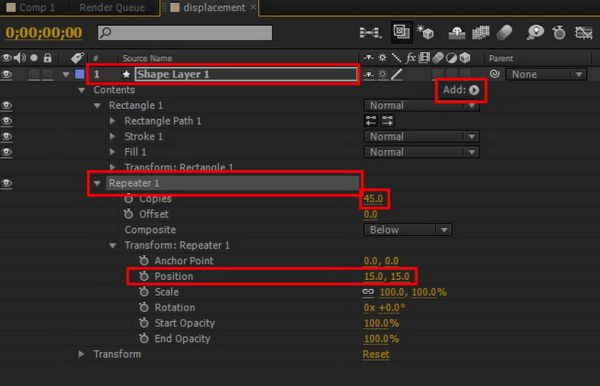Collapse the Repeater 1 group arrow

(97, 183)
